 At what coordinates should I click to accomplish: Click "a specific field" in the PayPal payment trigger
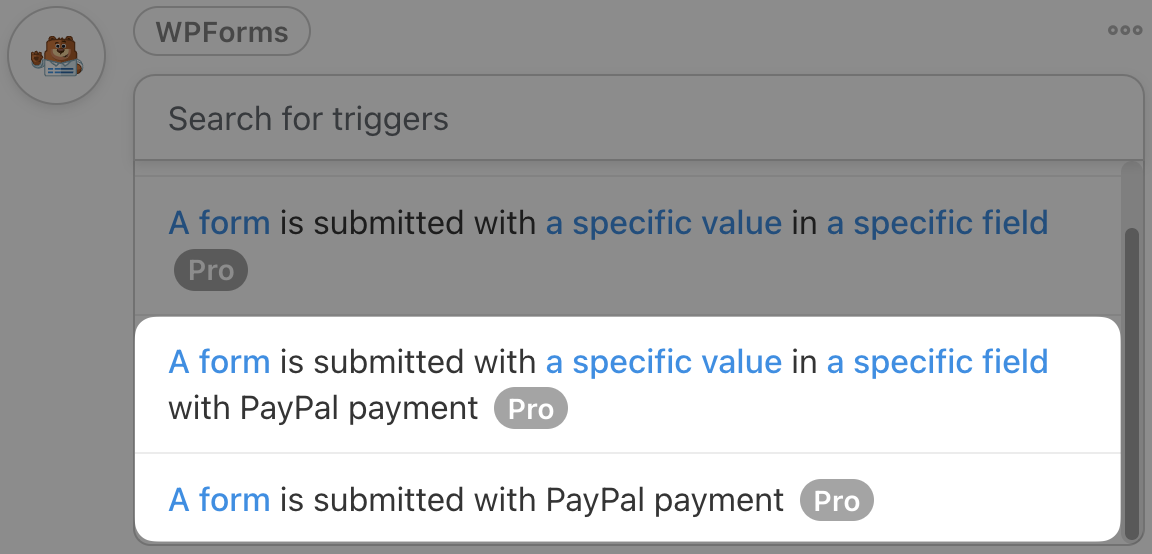[x=937, y=361]
